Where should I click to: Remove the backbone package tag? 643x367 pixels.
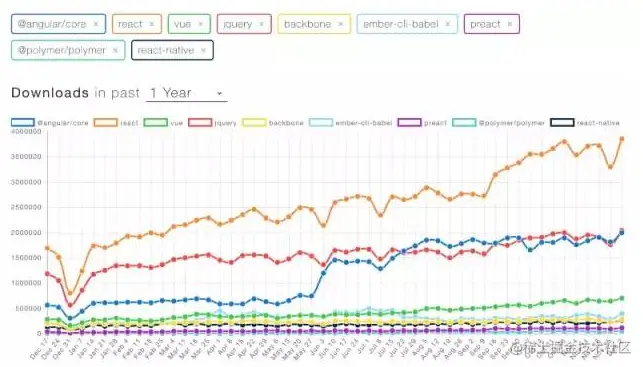[340, 24]
